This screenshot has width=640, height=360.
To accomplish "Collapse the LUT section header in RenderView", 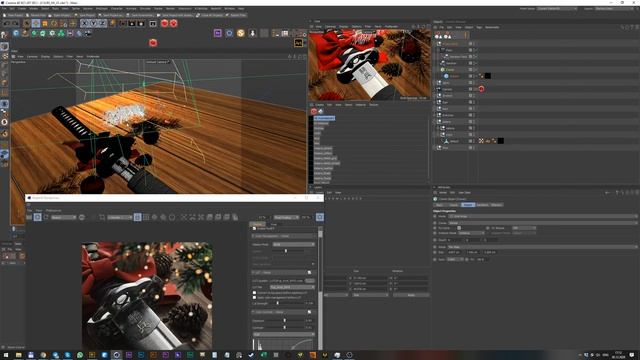I will (284, 272).
